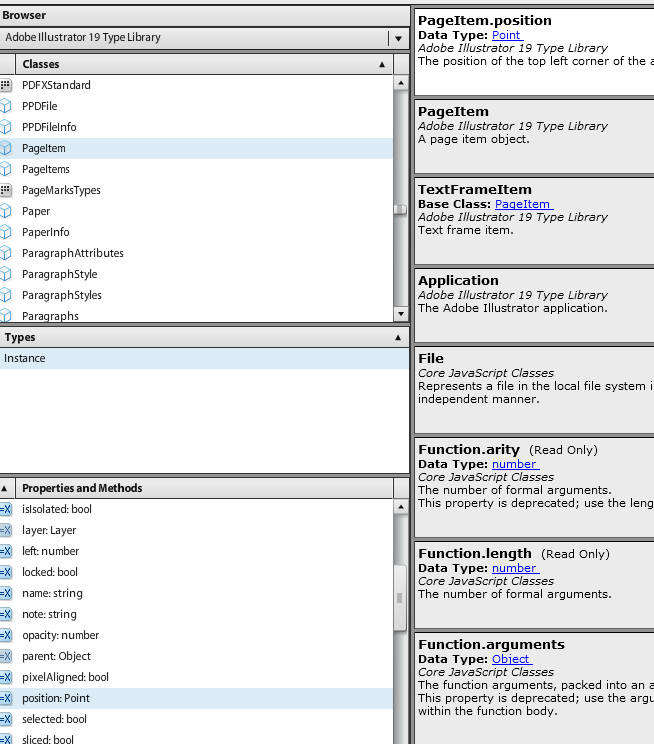The width and height of the screenshot is (654, 744).
Task: Select the PageMarksTypes class
Action: pos(196,190)
